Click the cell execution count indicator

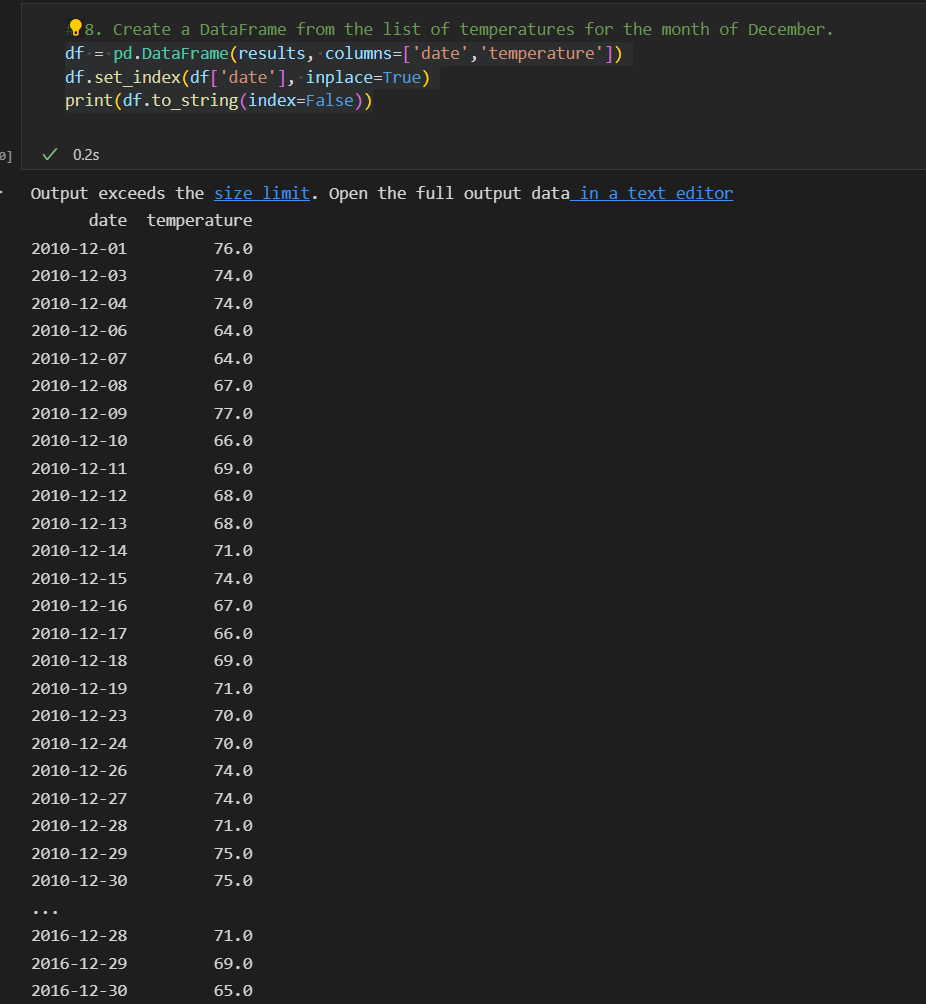(x=4, y=154)
